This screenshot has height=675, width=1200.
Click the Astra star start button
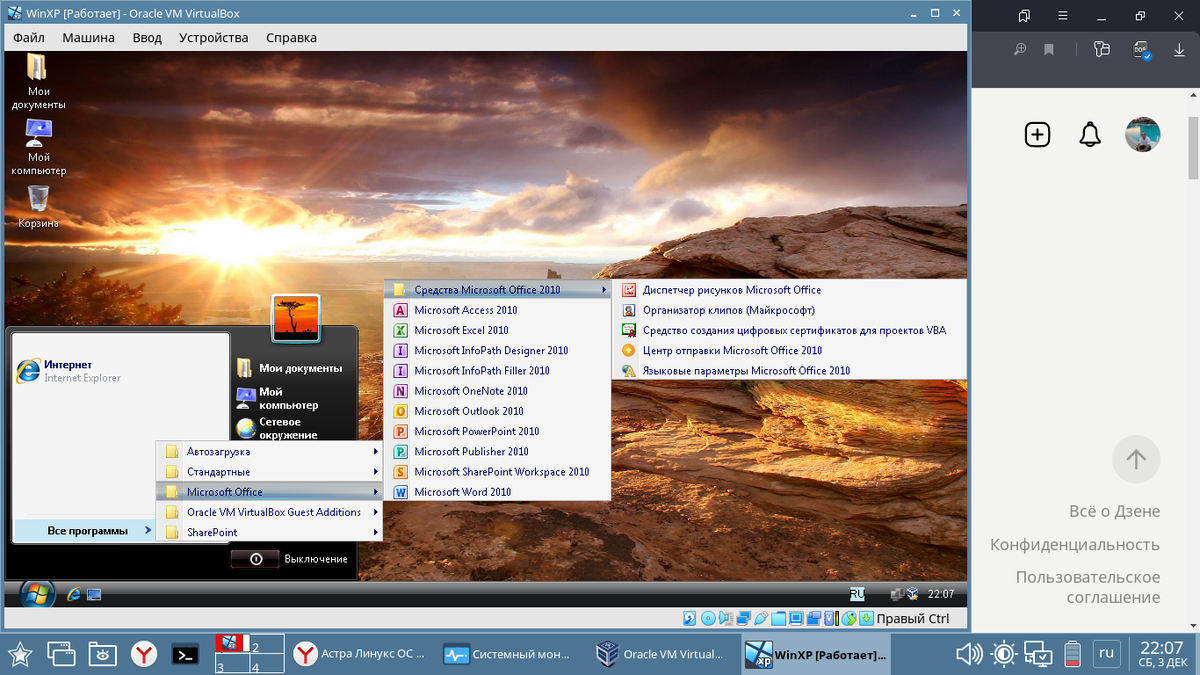coord(20,654)
